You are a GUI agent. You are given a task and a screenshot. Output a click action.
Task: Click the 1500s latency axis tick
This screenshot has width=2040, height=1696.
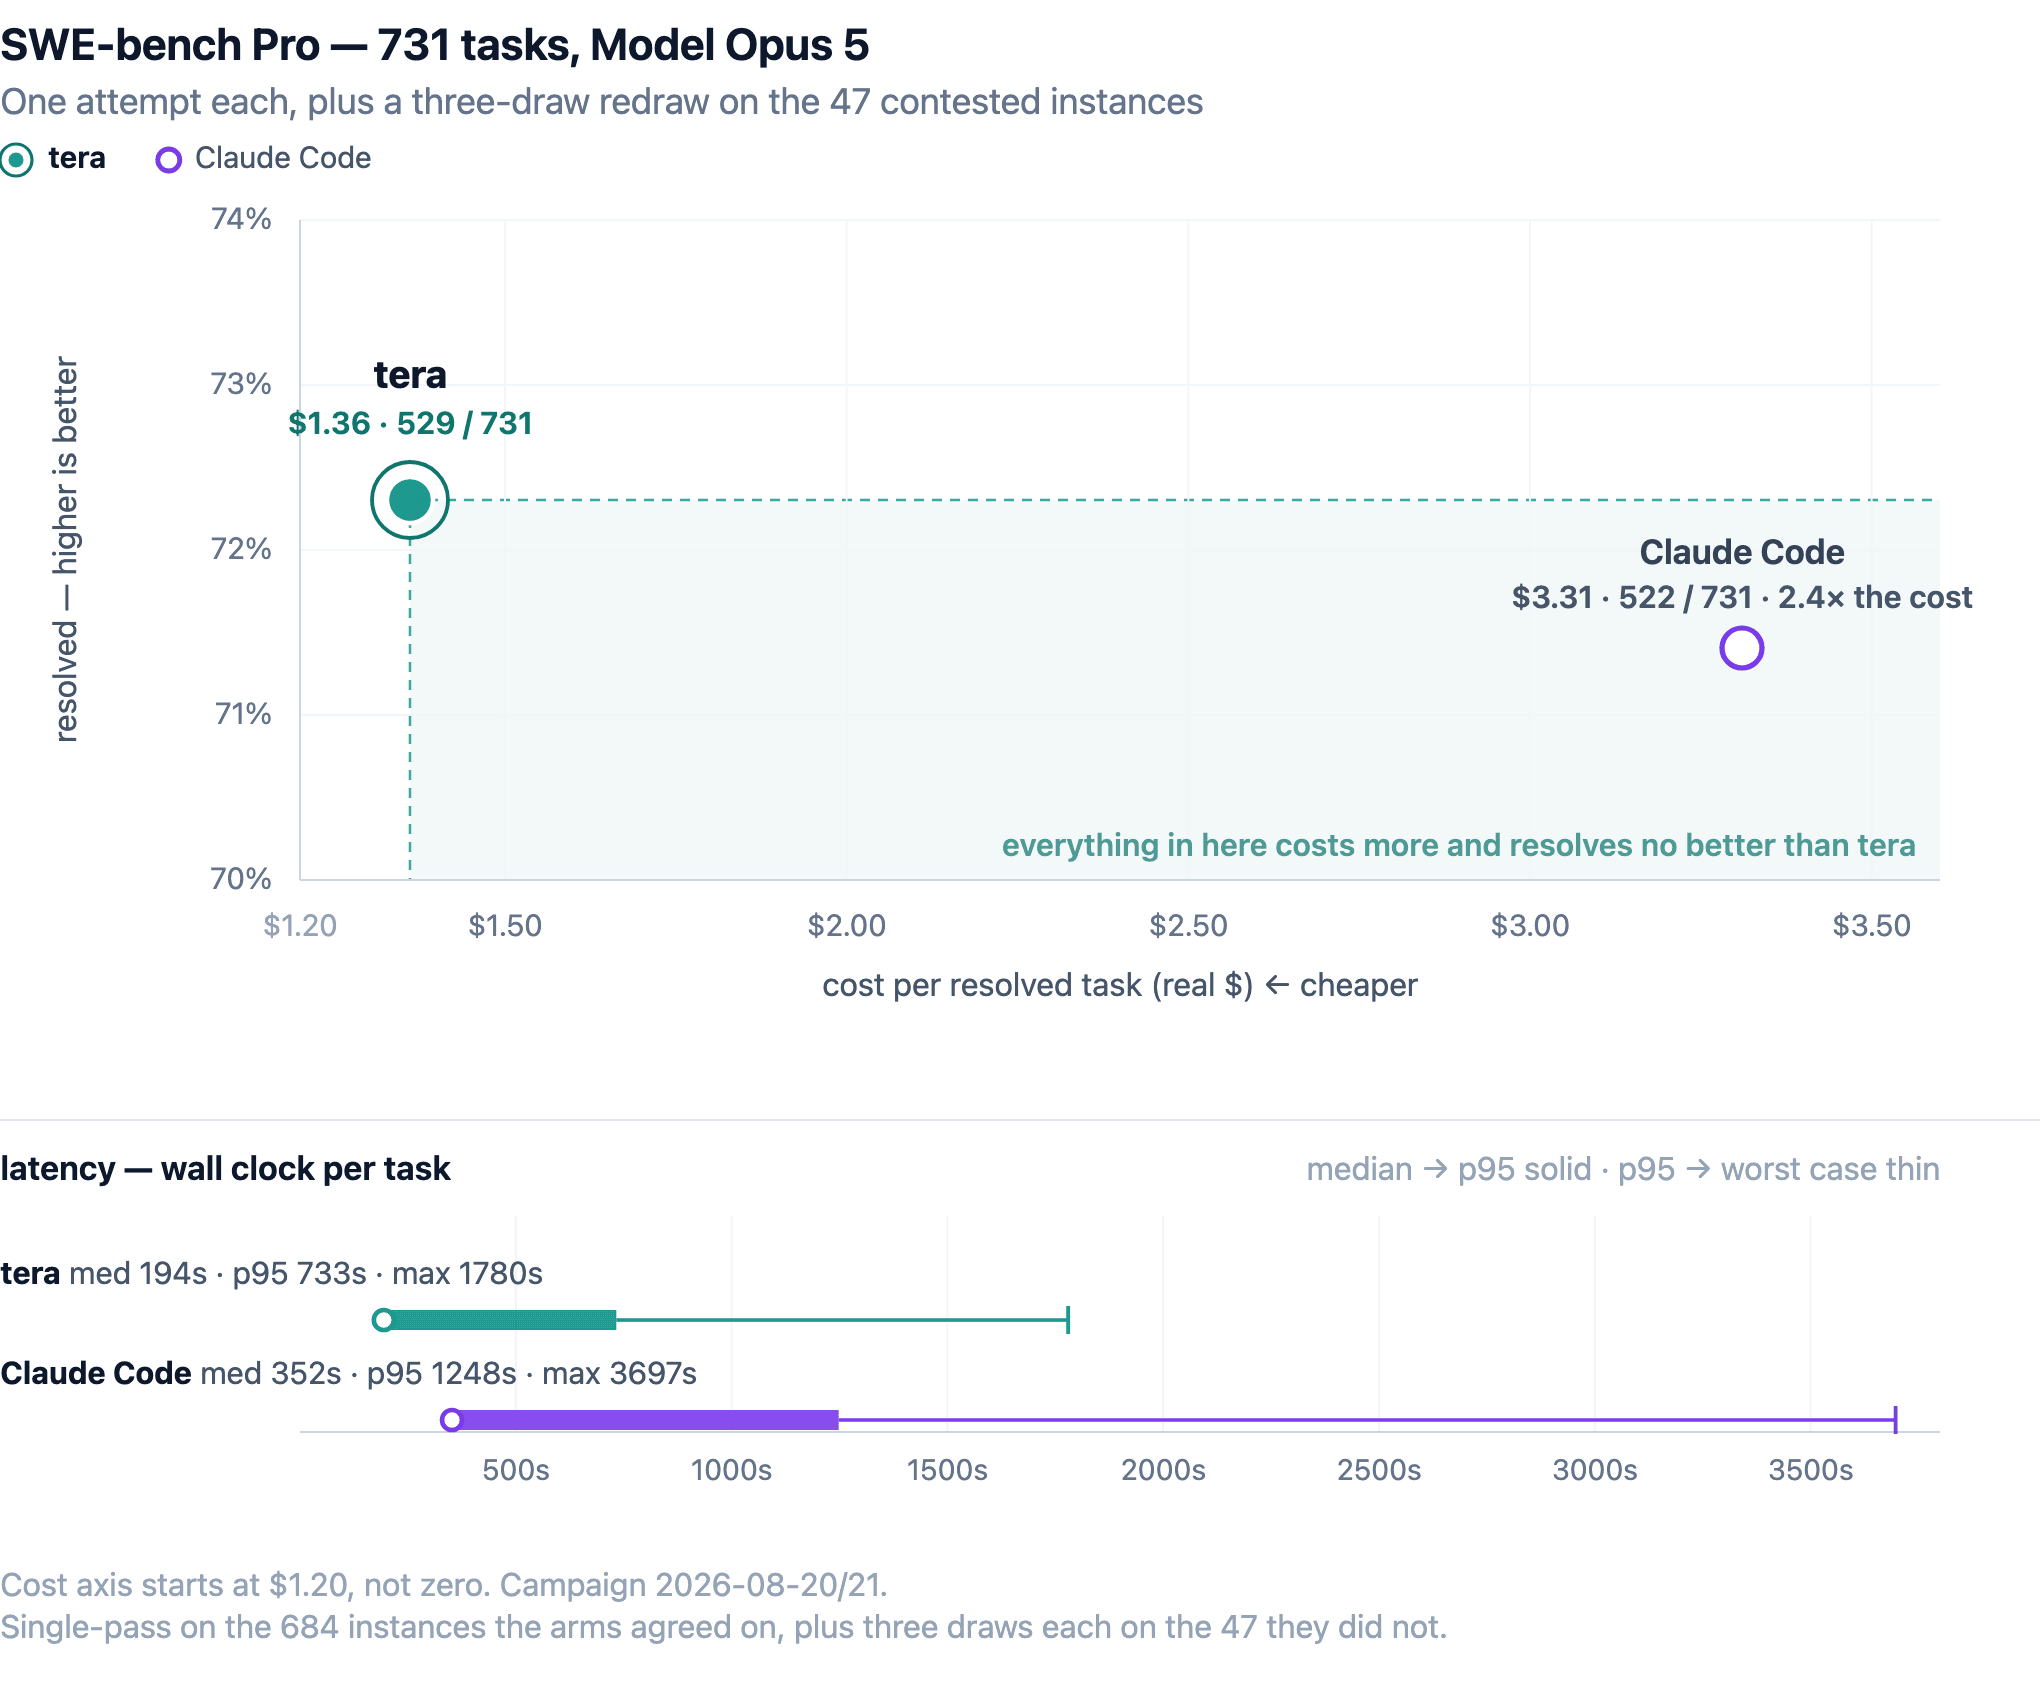[947, 1470]
